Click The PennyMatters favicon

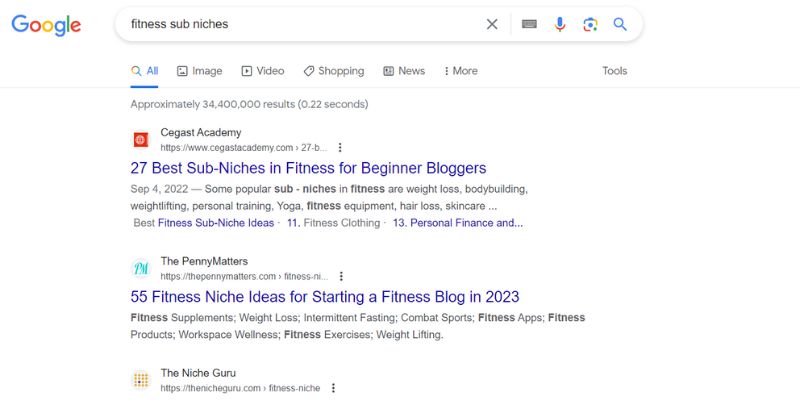(x=141, y=268)
